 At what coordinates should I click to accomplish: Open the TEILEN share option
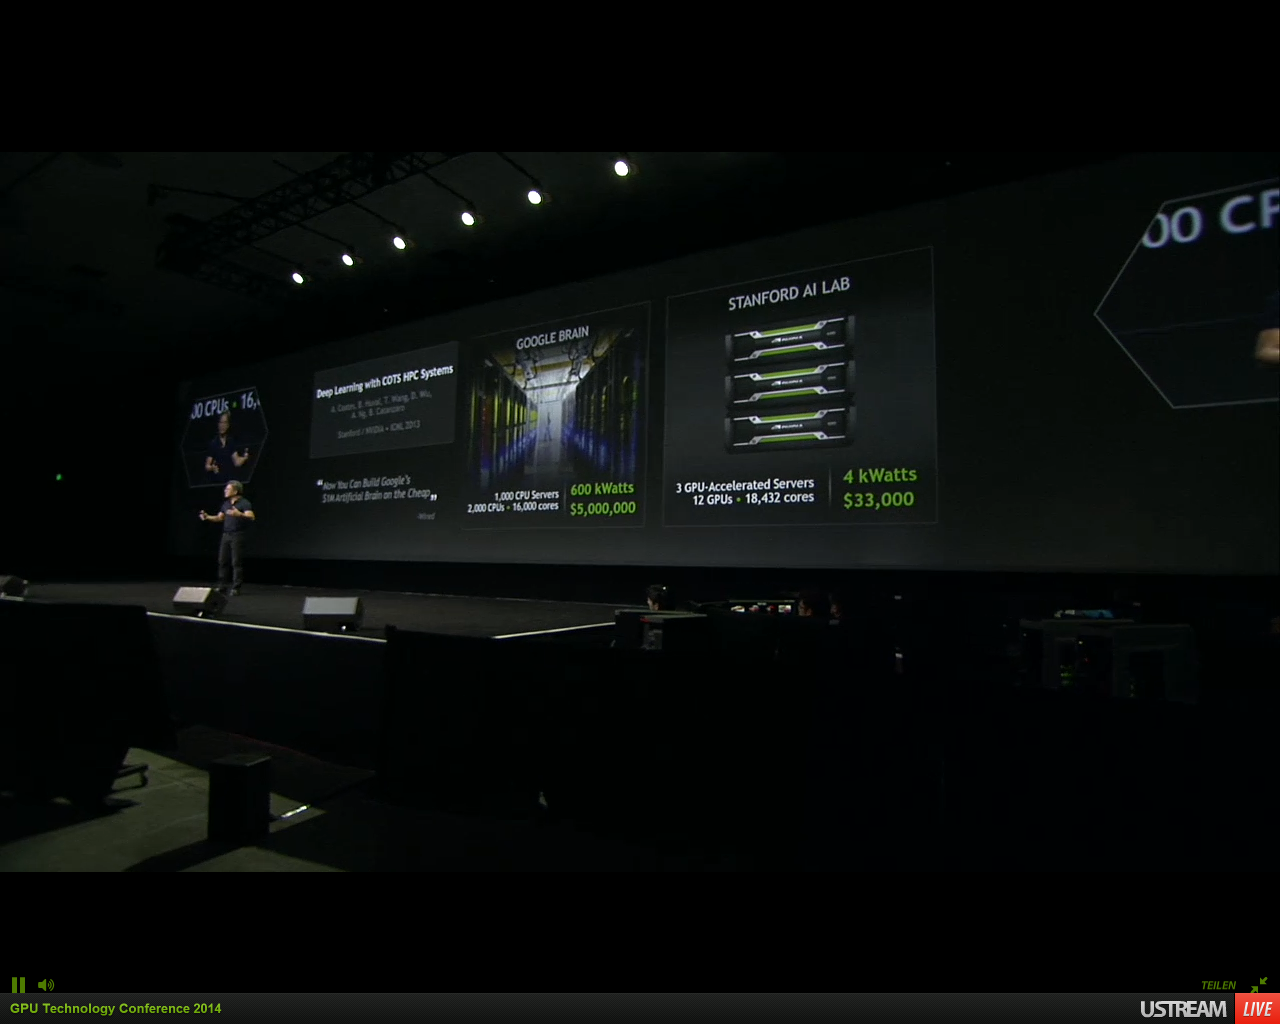pos(1218,985)
